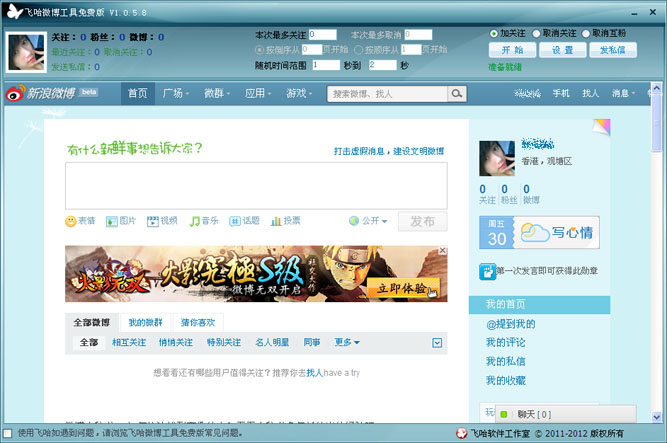The image size is (667, 443).
Task: Click the search magnifier icon
Action: [457, 94]
